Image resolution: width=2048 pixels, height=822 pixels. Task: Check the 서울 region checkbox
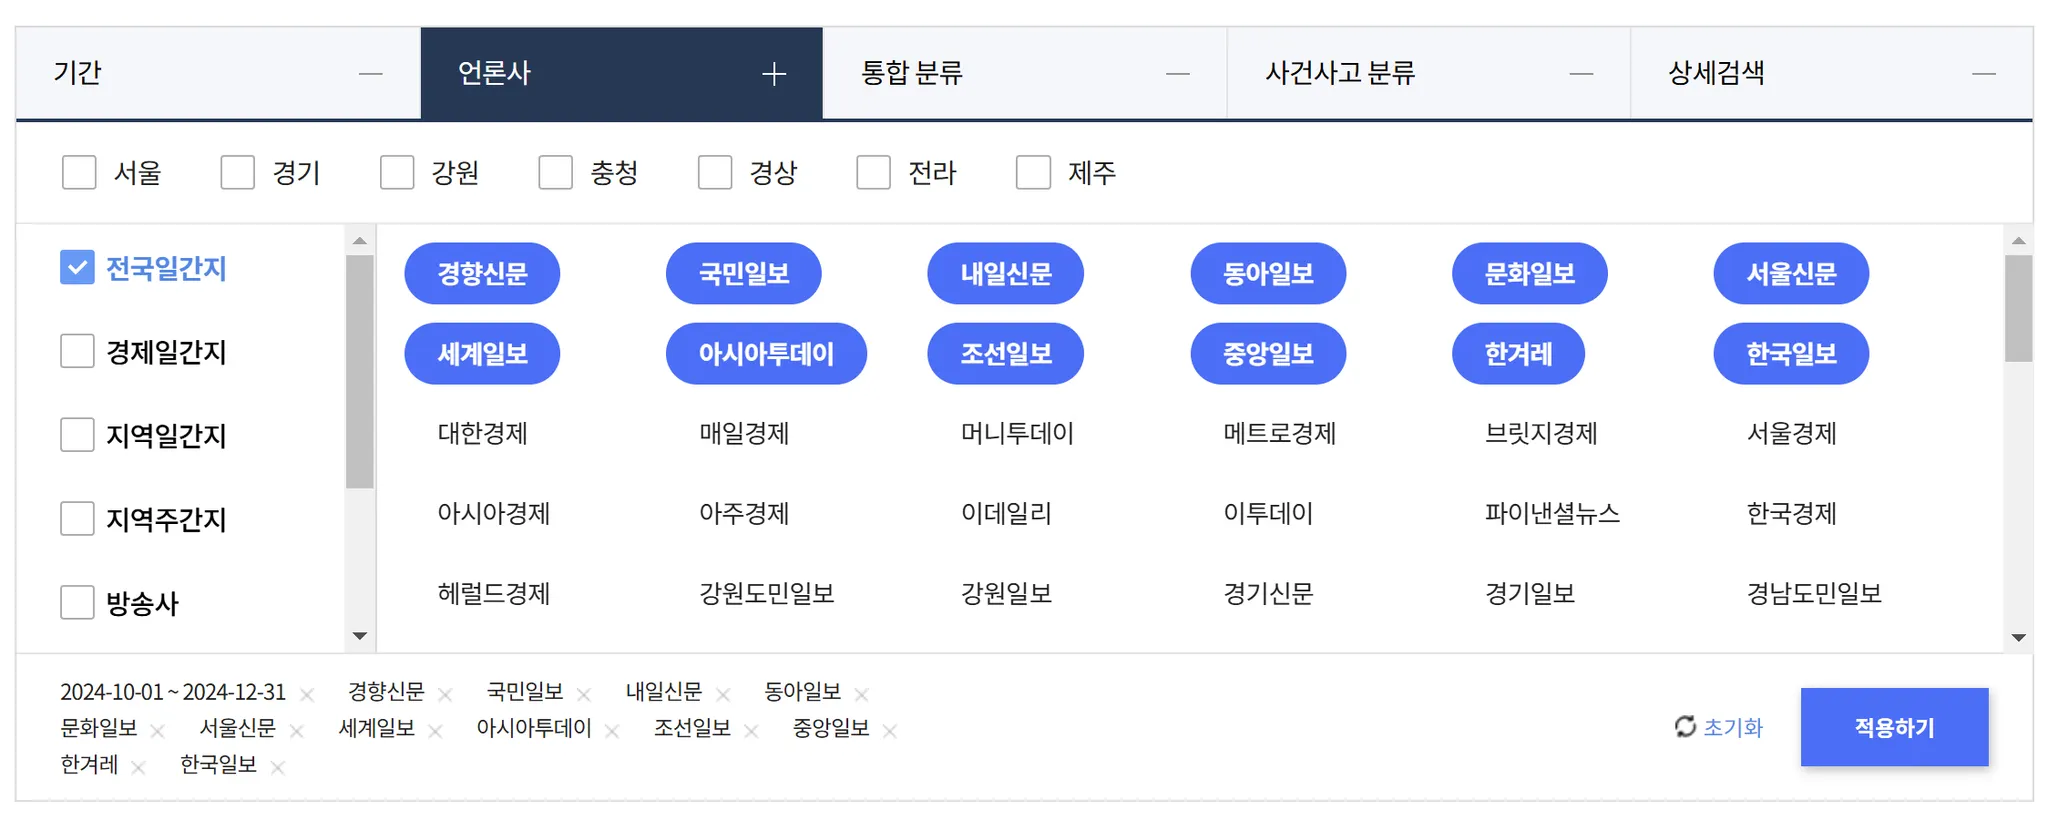coord(79,172)
